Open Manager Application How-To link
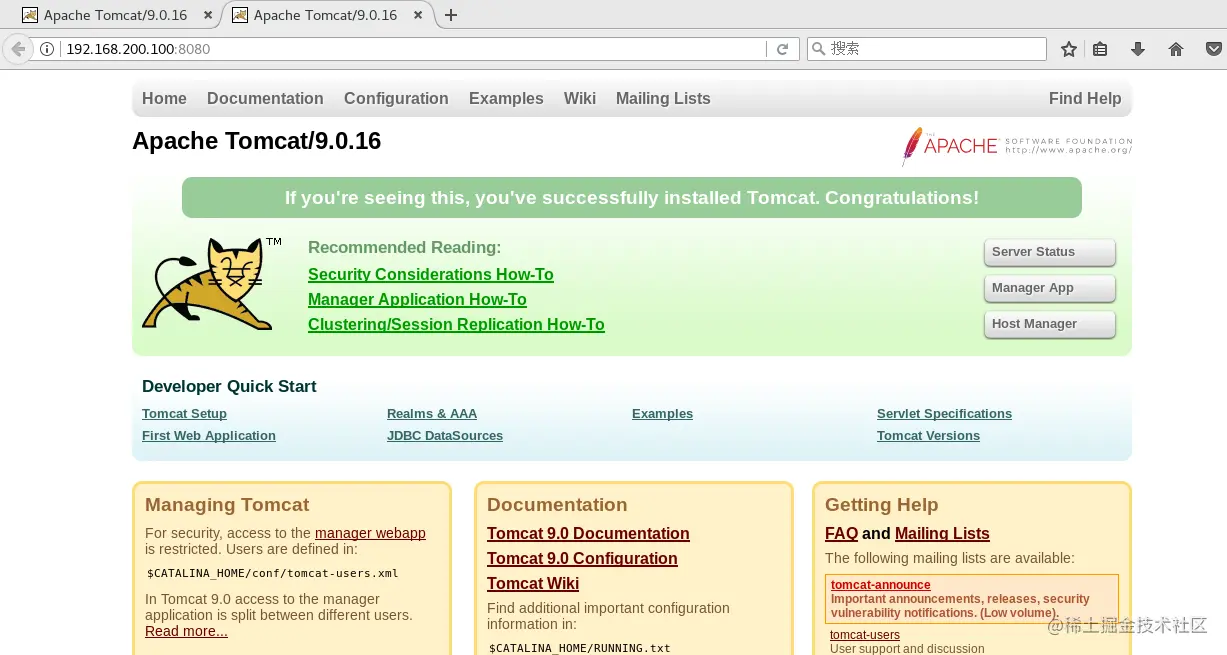 417,299
